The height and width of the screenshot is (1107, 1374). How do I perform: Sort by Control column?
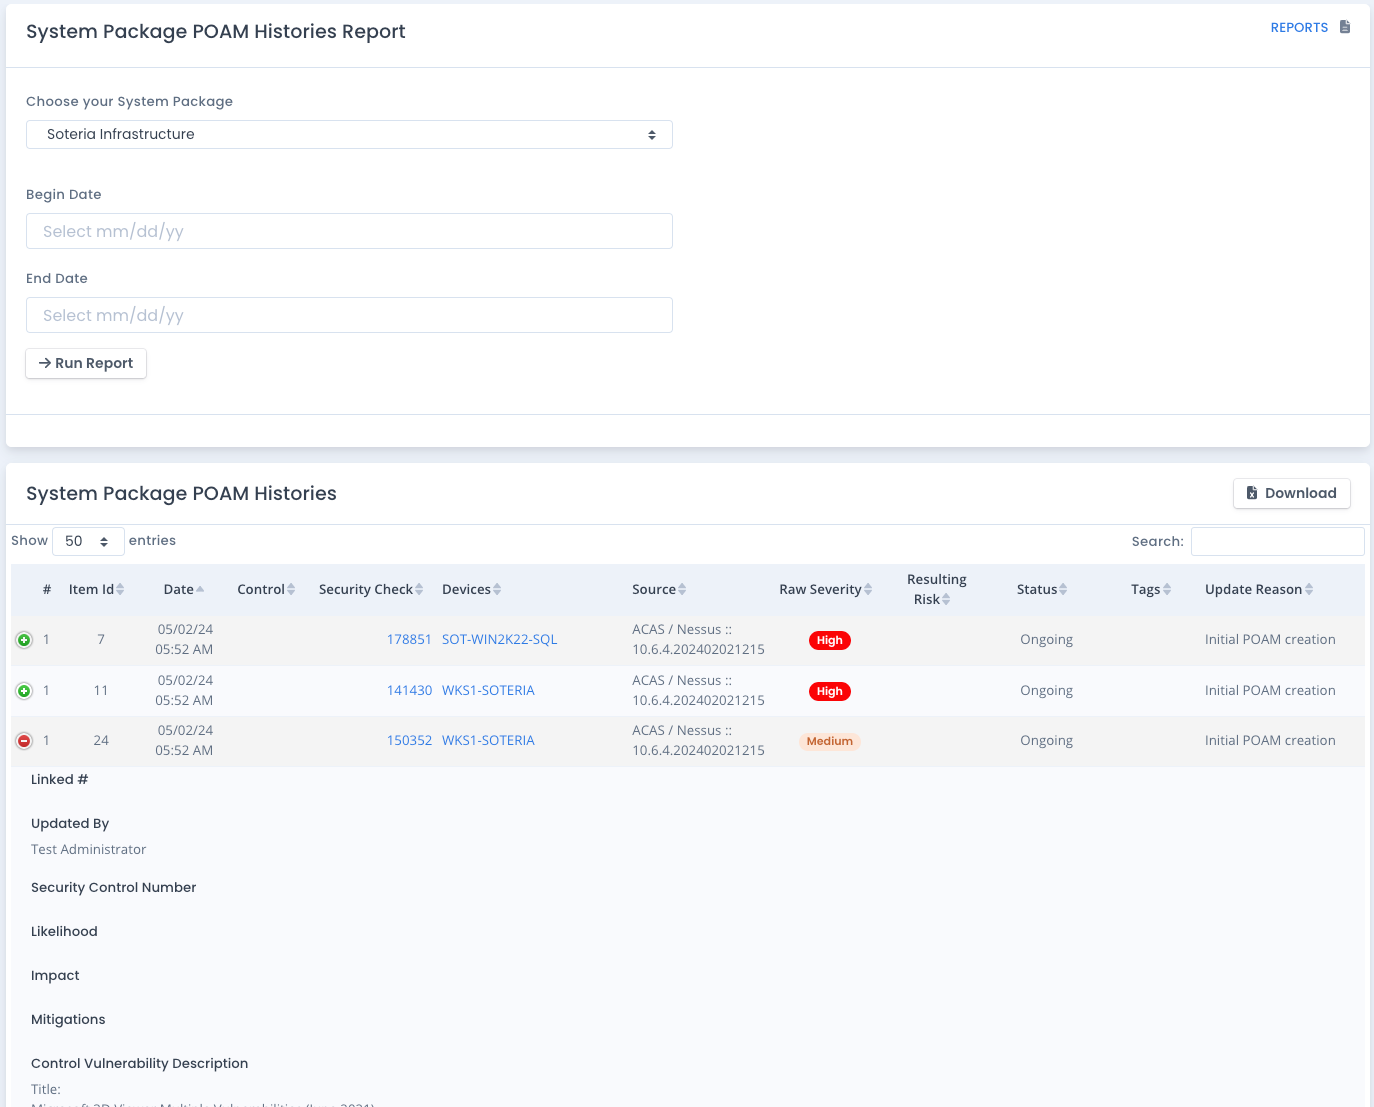click(x=266, y=590)
